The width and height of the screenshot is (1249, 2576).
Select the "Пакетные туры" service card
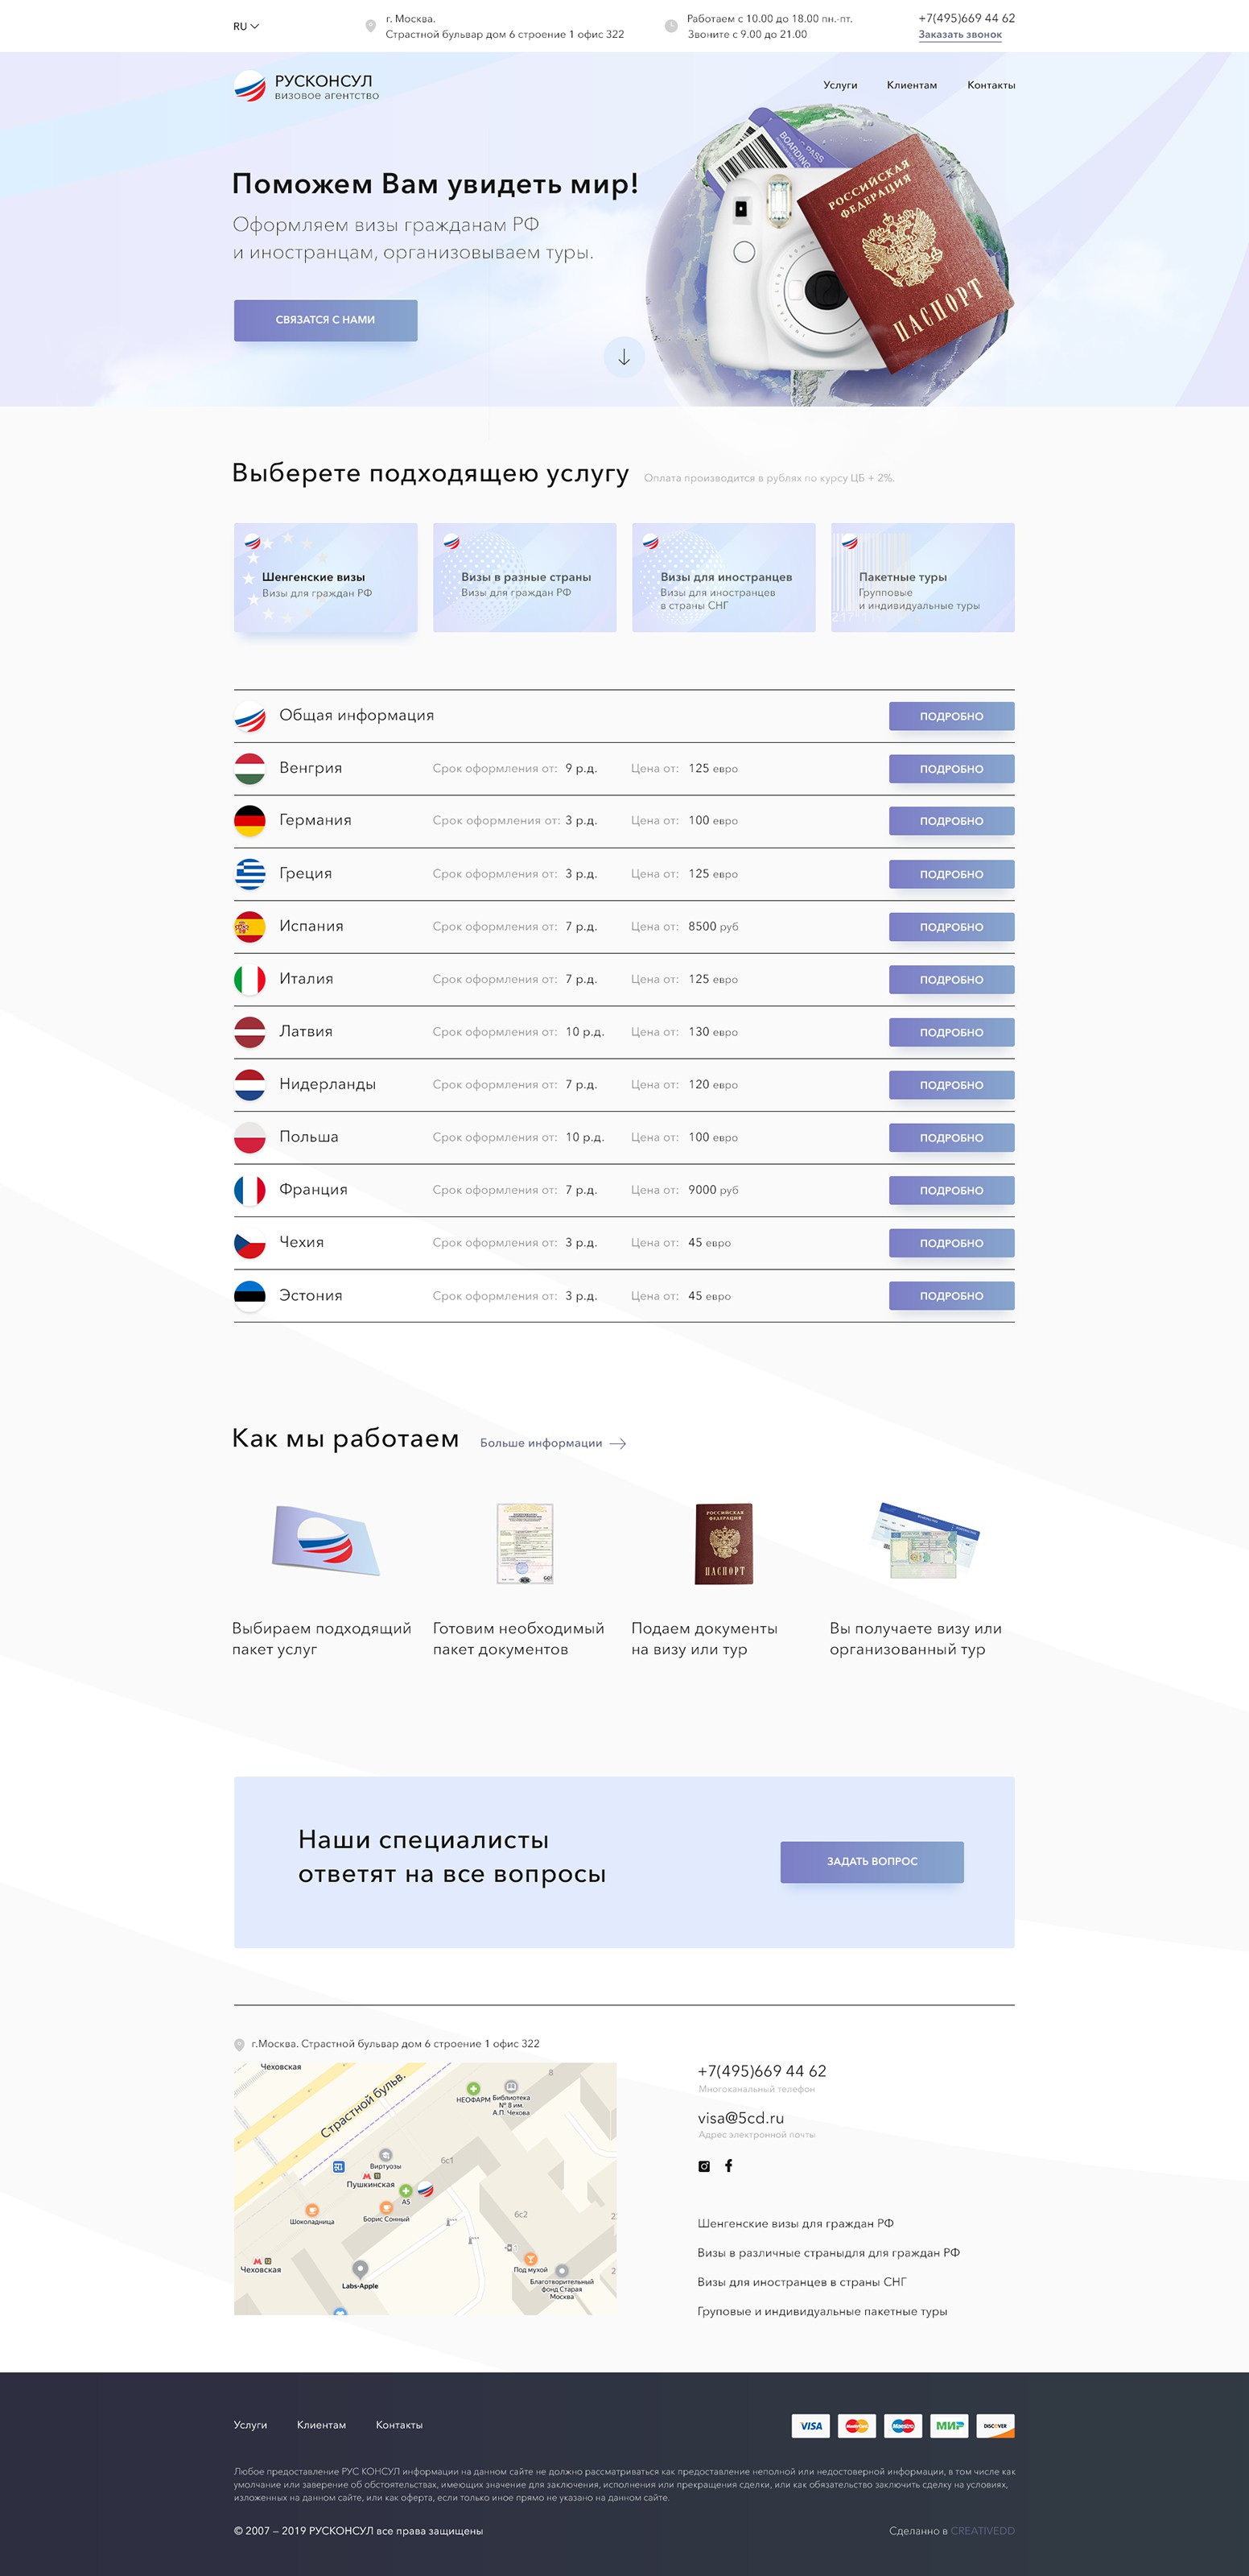[922, 577]
